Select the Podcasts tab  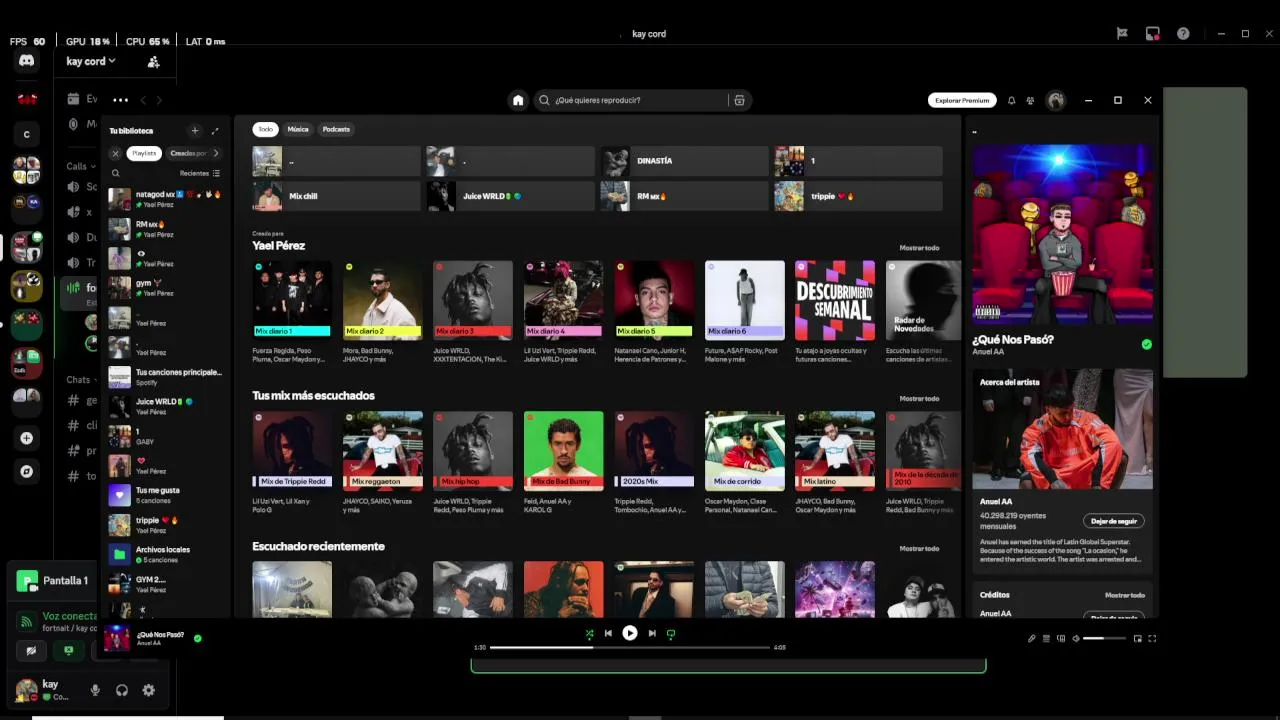(336, 129)
